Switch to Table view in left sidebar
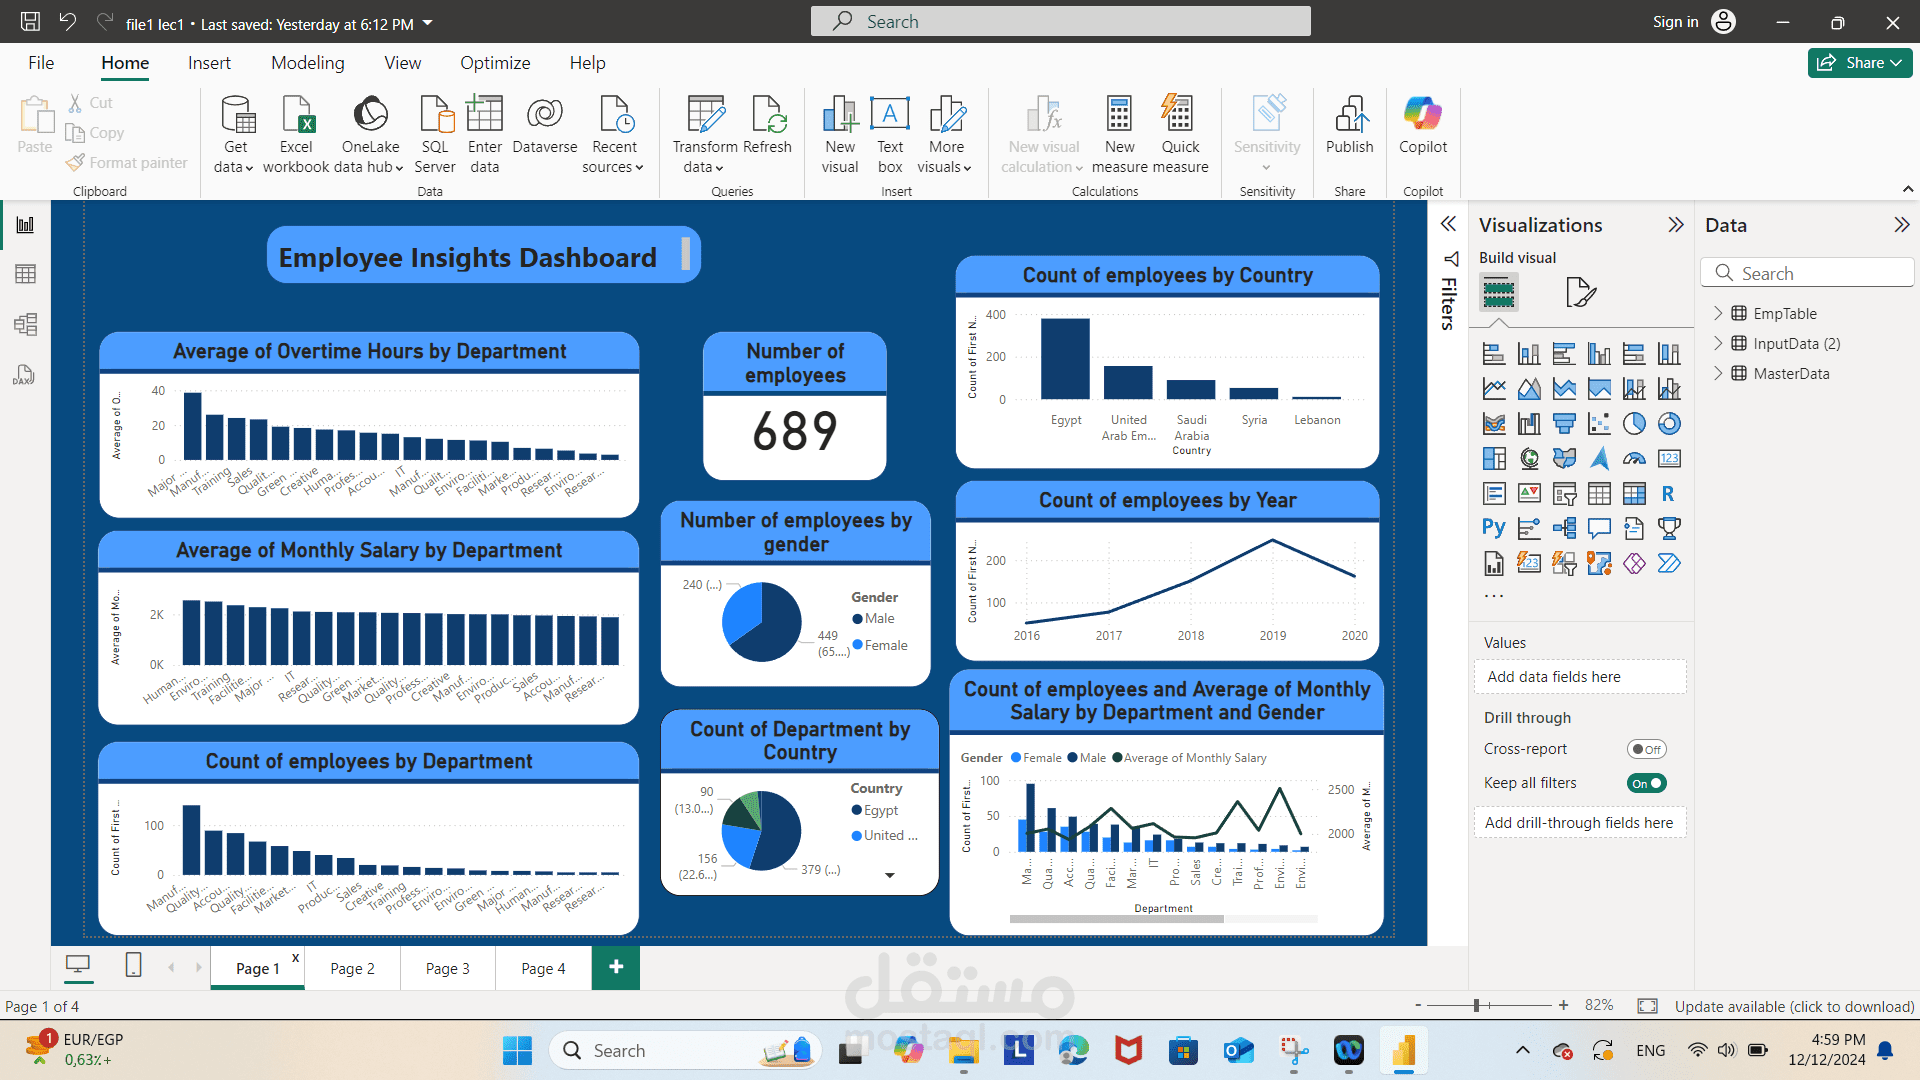This screenshot has width=1920, height=1080. pos(25,274)
